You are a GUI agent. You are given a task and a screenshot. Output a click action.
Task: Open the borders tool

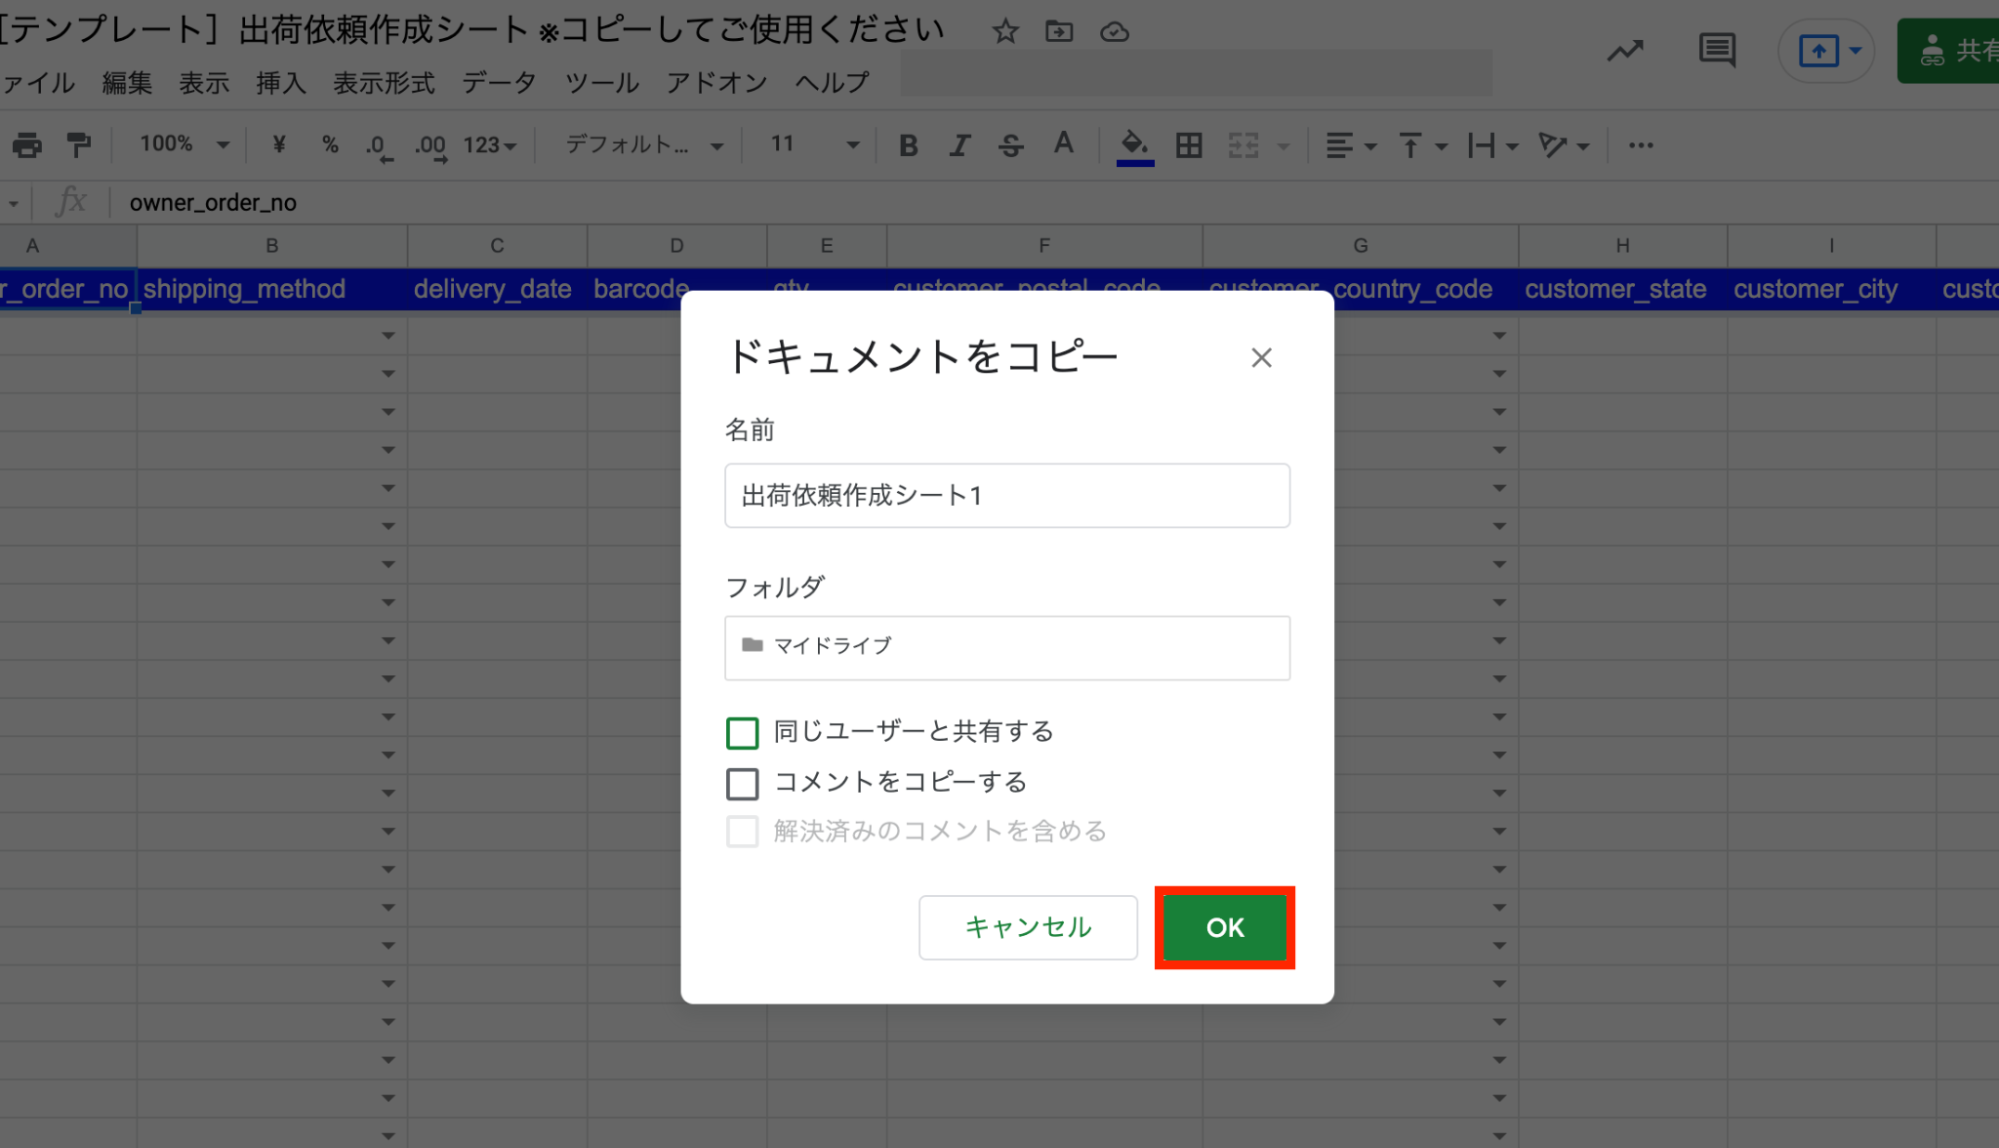pyautogui.click(x=1188, y=145)
